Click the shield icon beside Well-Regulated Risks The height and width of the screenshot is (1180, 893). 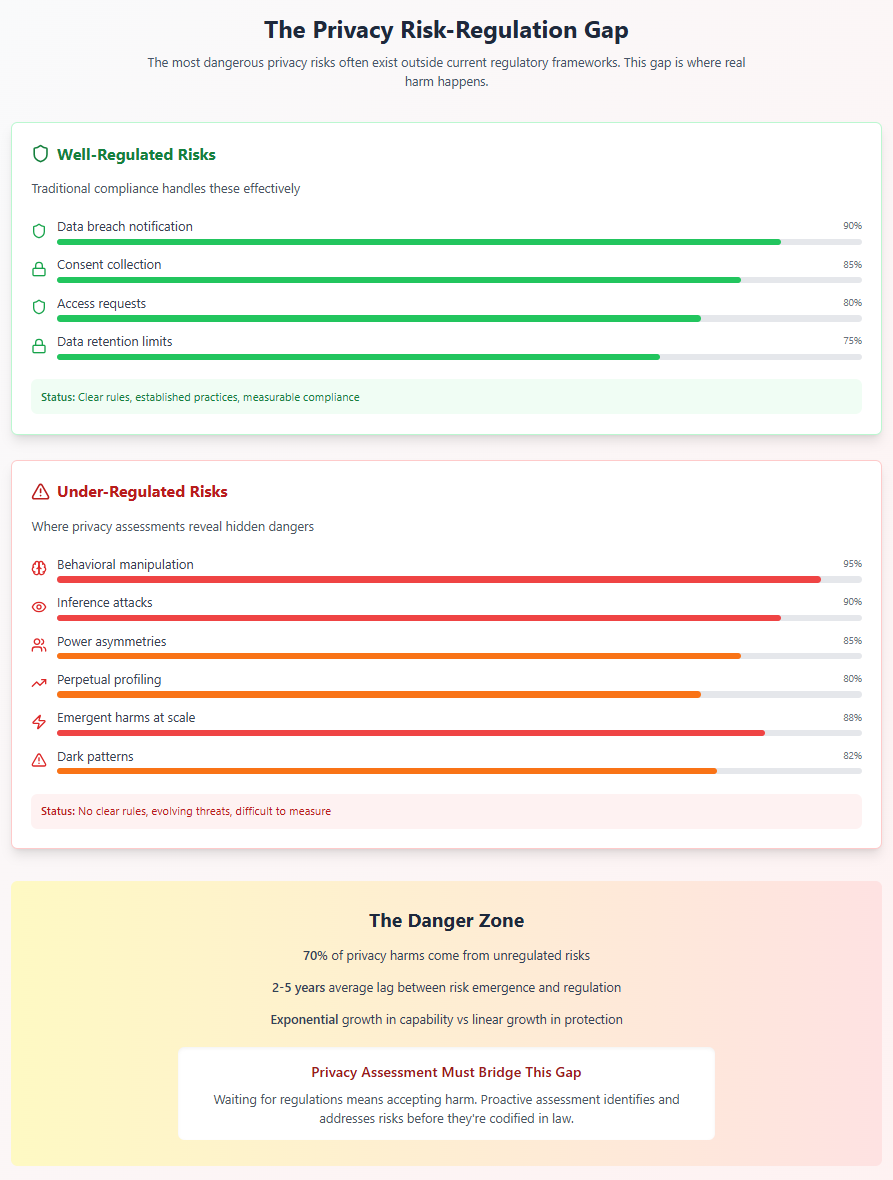point(41,154)
